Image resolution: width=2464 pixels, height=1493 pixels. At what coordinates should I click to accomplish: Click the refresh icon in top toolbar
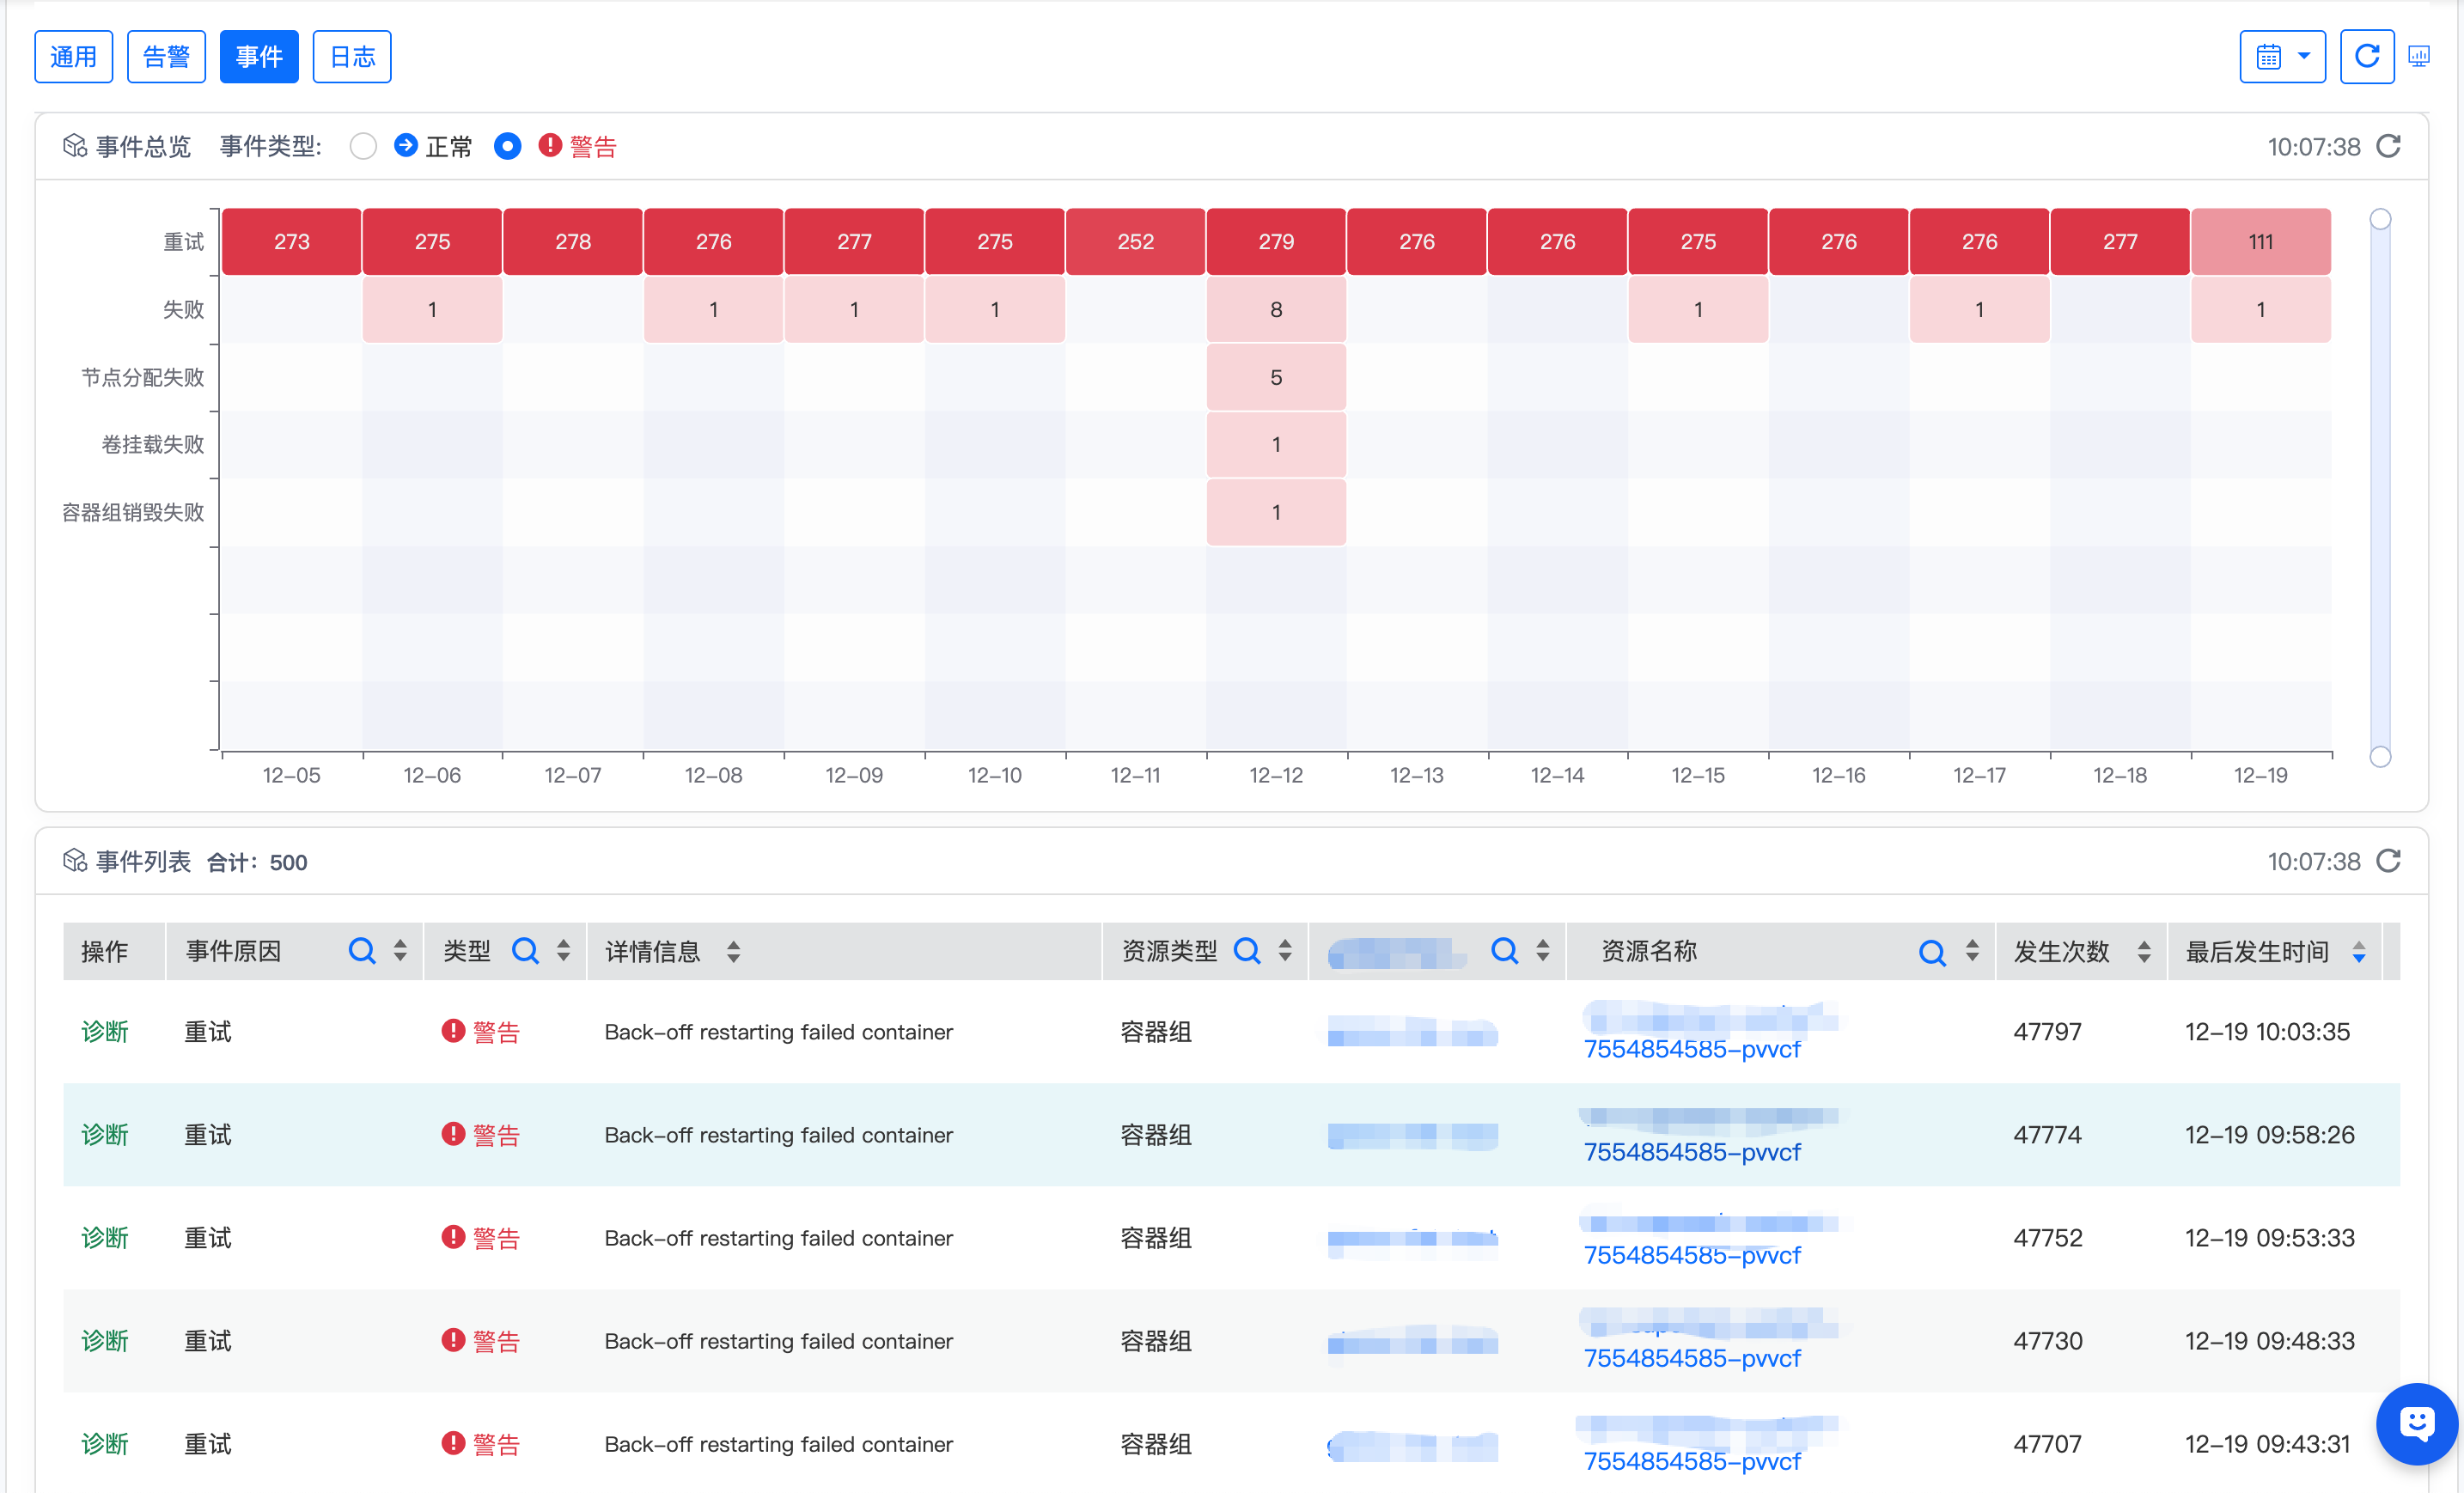2366,56
